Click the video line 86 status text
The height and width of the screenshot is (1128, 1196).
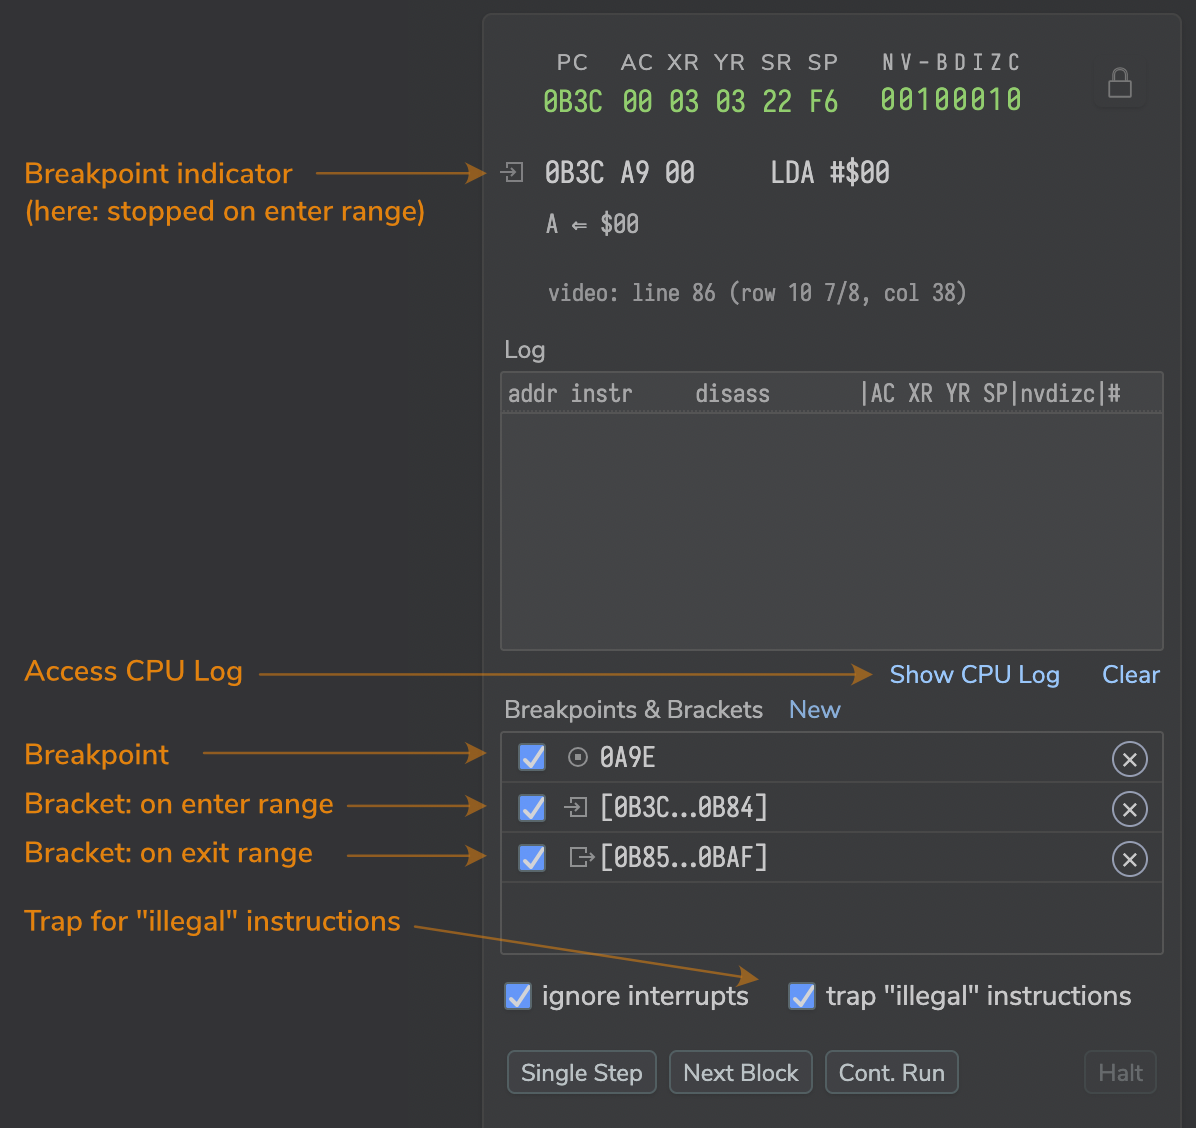[x=757, y=293]
